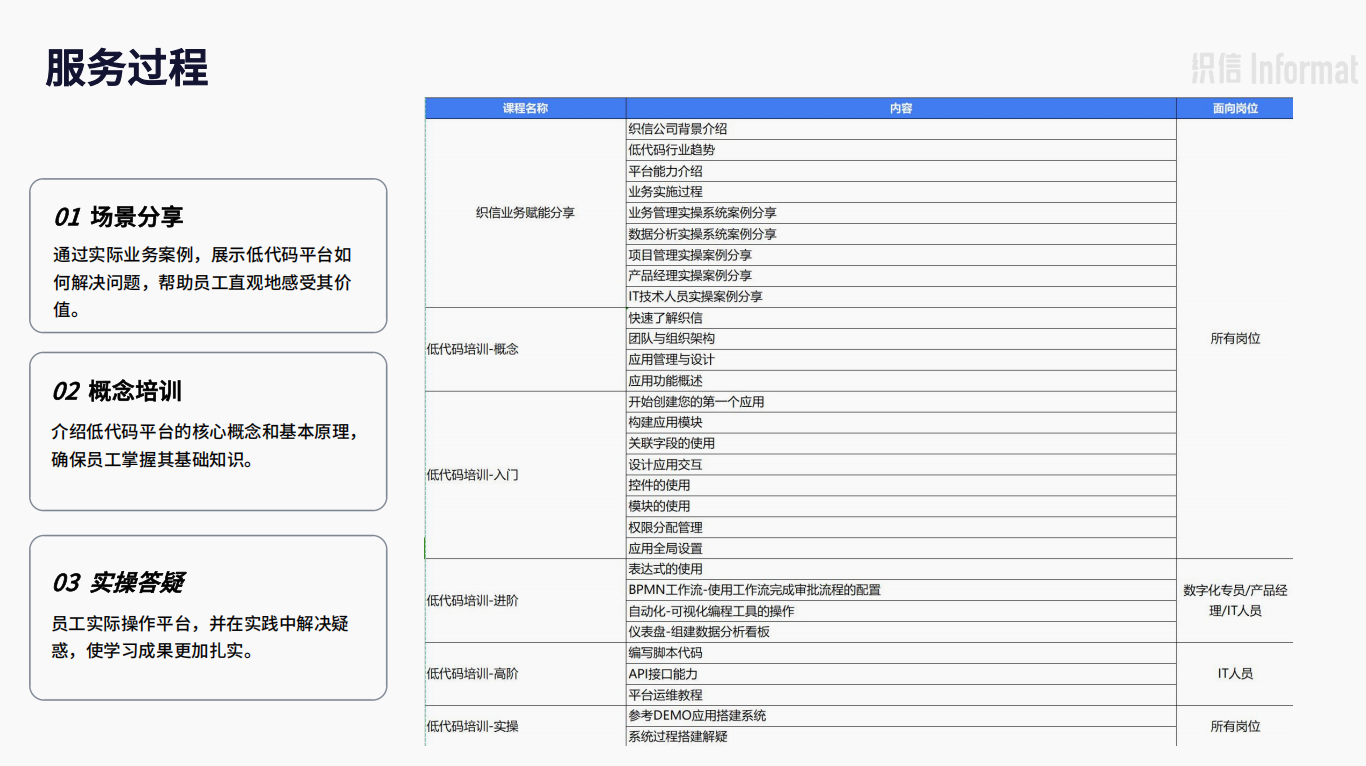Click the slide title "服务过程"
The width and height of the screenshot is (1366, 766).
click(127, 68)
